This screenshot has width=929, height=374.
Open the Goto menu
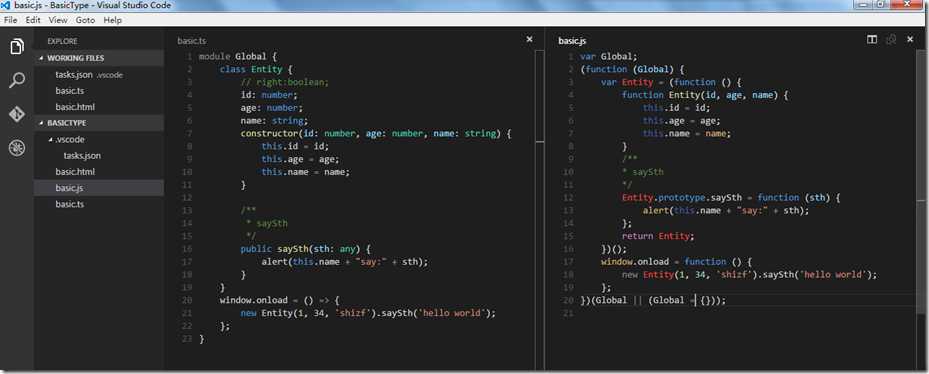pyautogui.click(x=85, y=20)
